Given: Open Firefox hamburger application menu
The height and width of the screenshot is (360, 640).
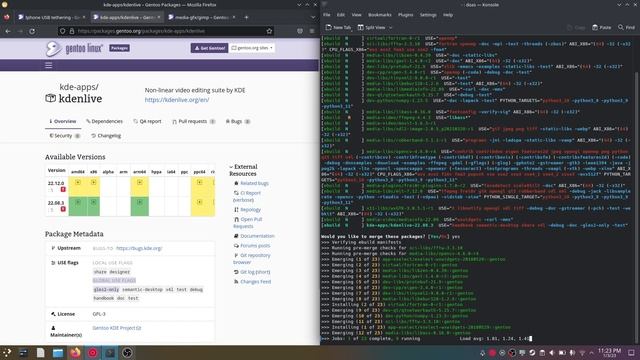Looking at the screenshot, I should coord(312,31).
